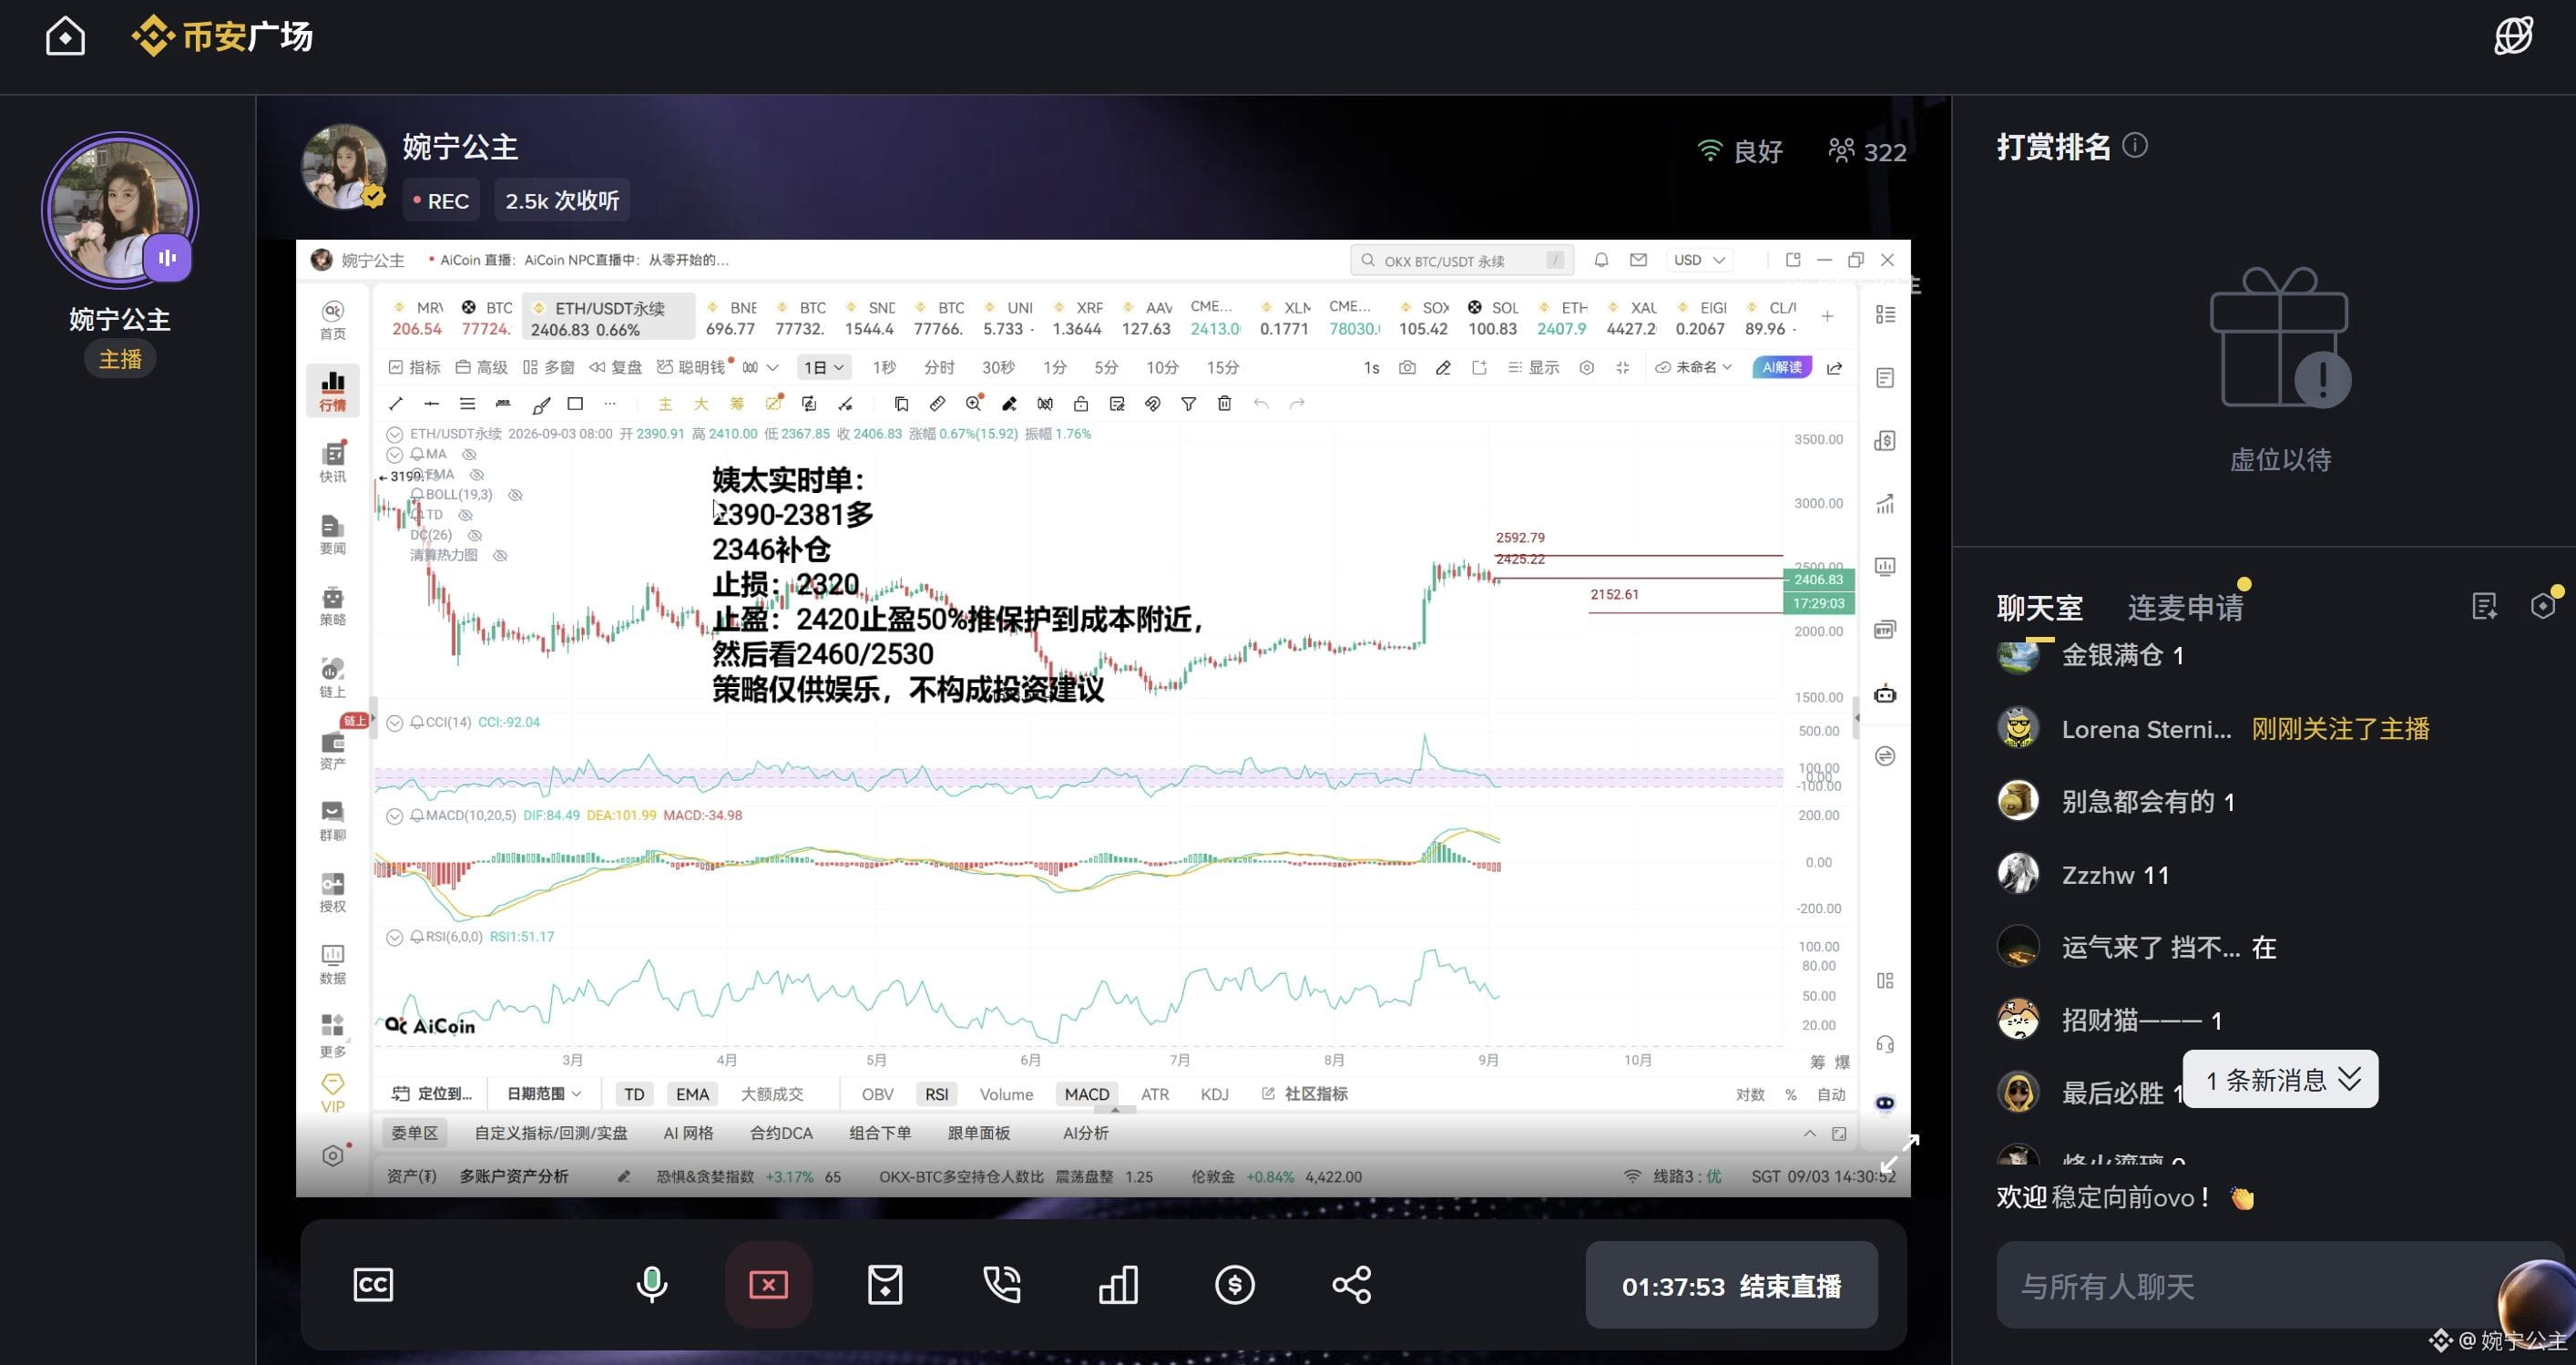
Task: Go to Binance Square home icon
Action: coord(65,37)
